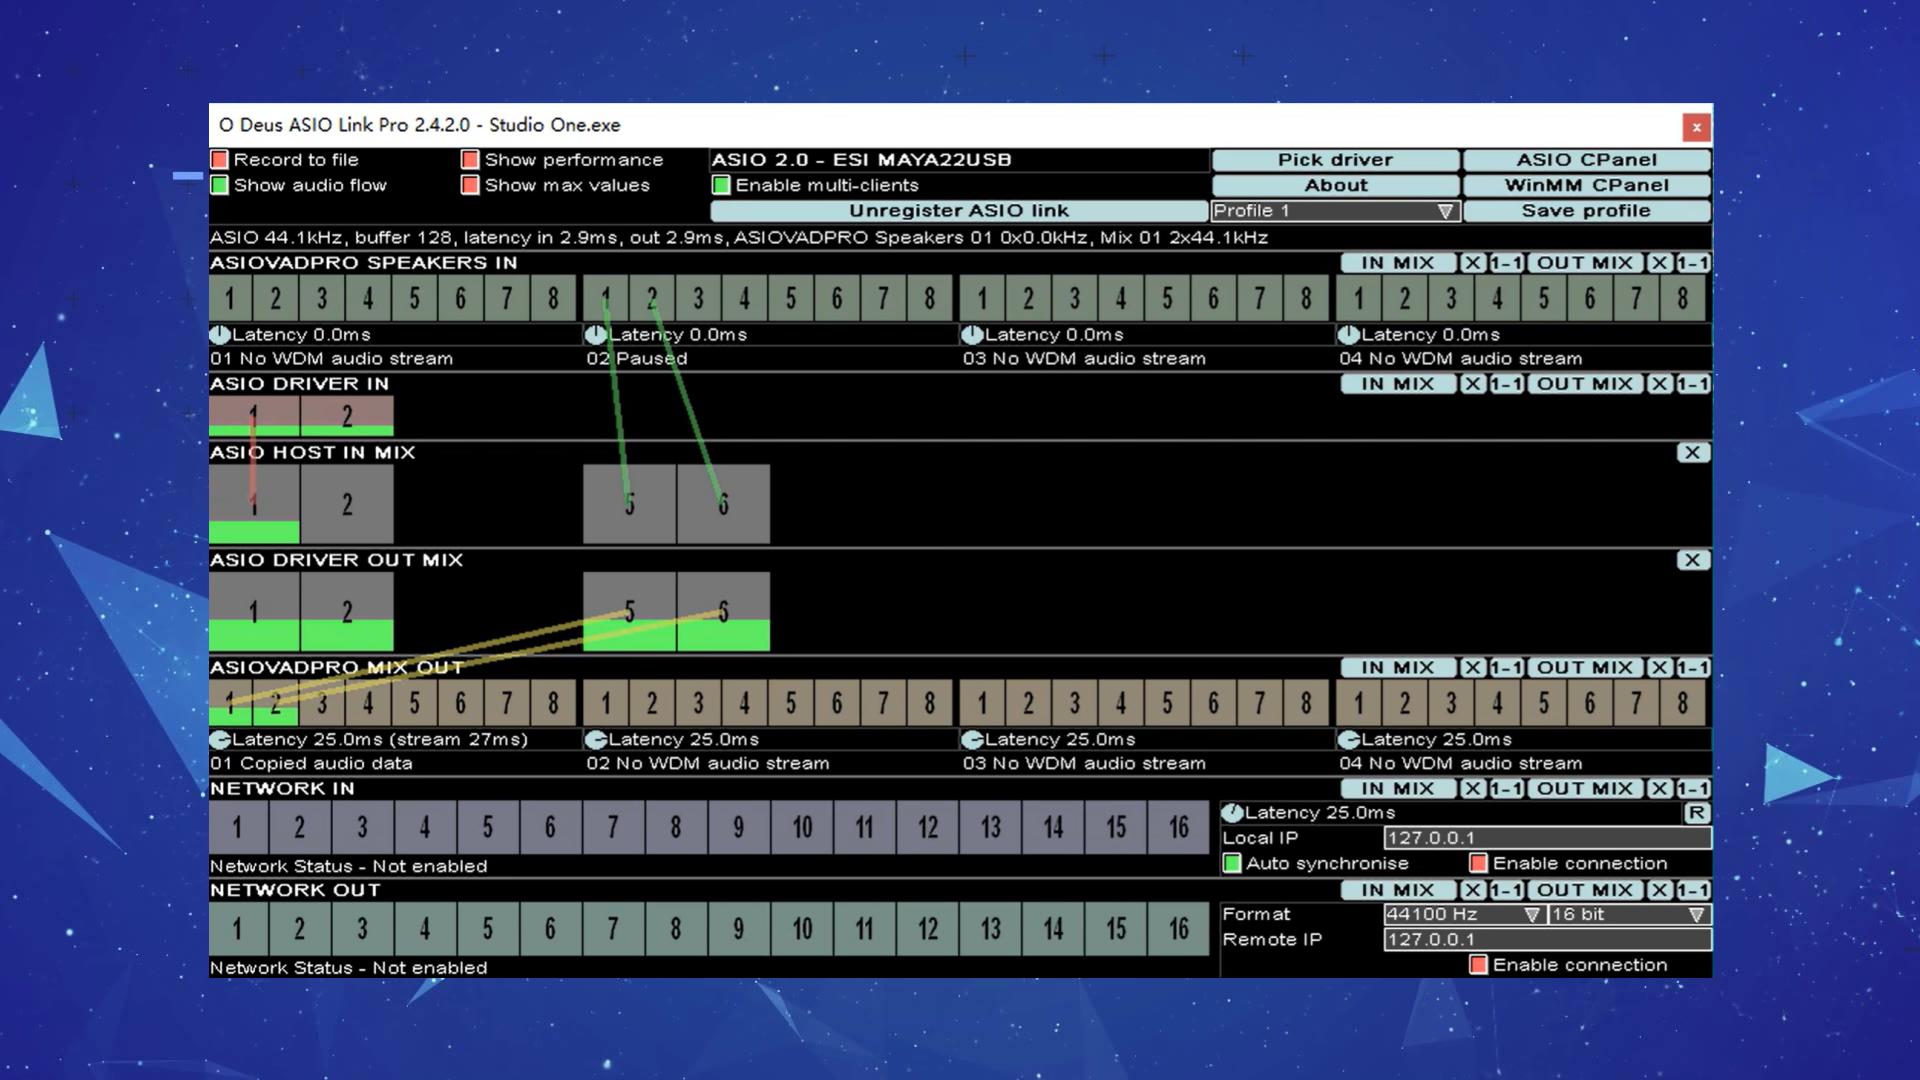Image resolution: width=1920 pixels, height=1080 pixels.
Task: Open the Profile 1 dropdown
Action: tap(1336, 211)
